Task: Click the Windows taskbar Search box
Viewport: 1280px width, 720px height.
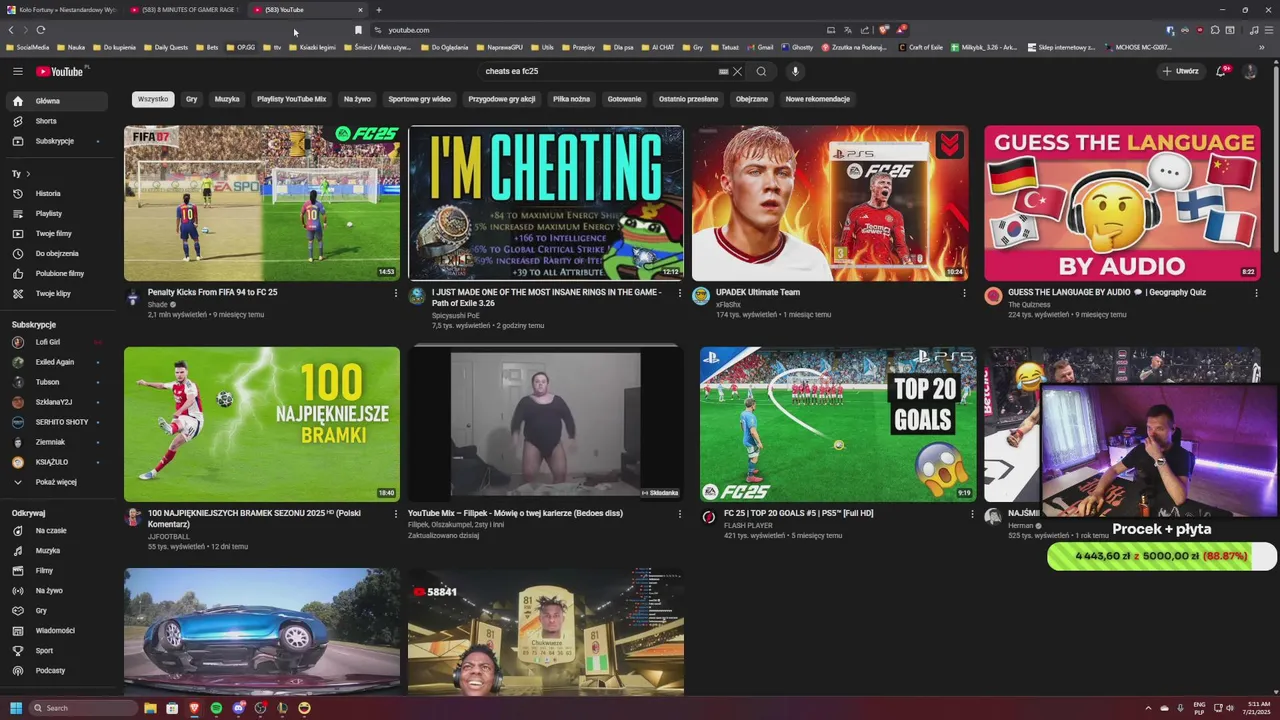Action: click(82, 708)
